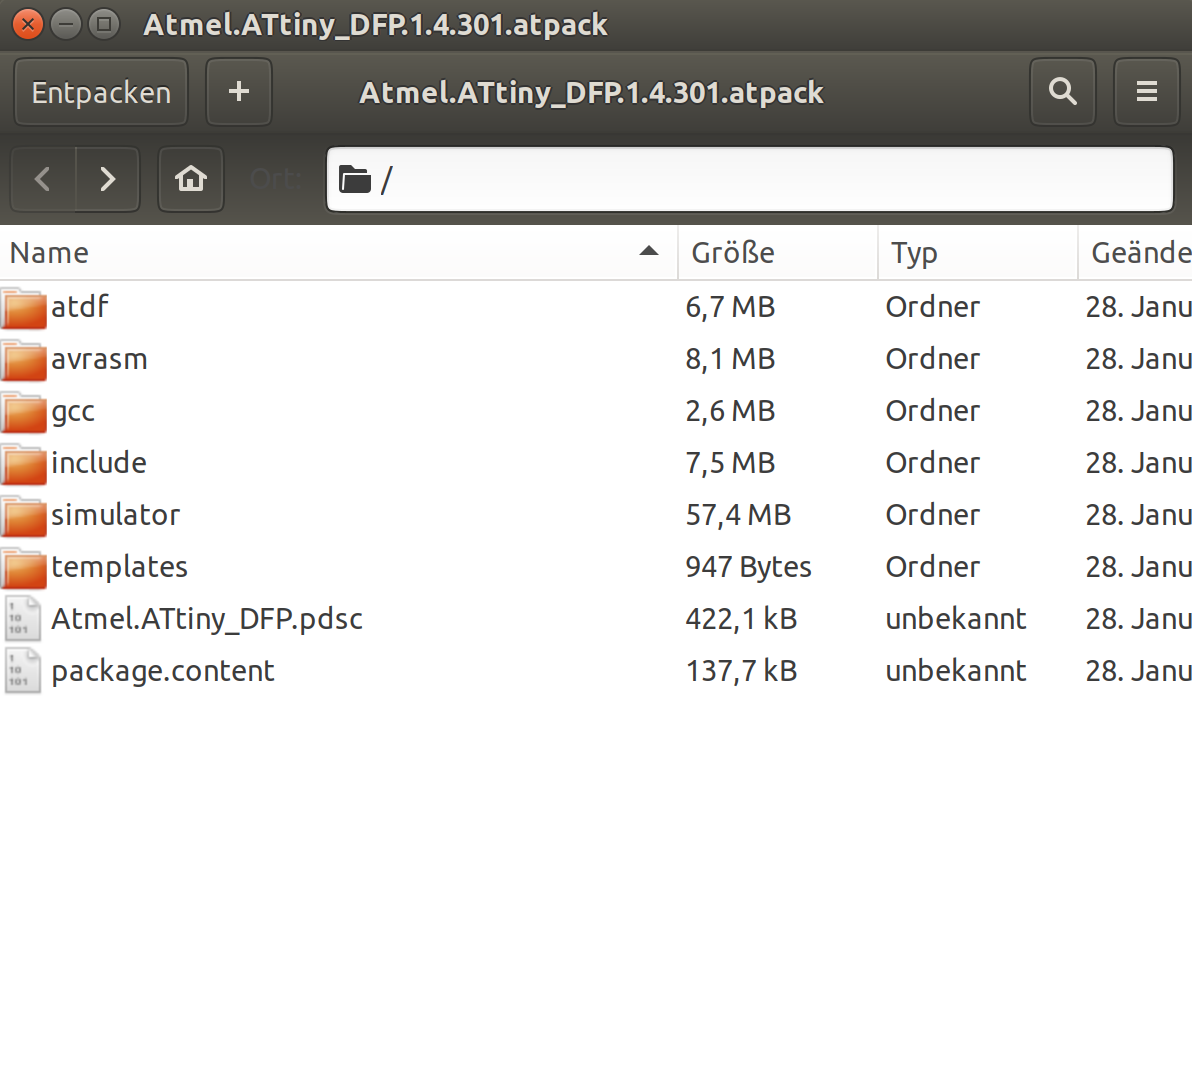Screen dimensions: 1192x1080
Task: Close the archive manager window
Action: (x=28, y=24)
